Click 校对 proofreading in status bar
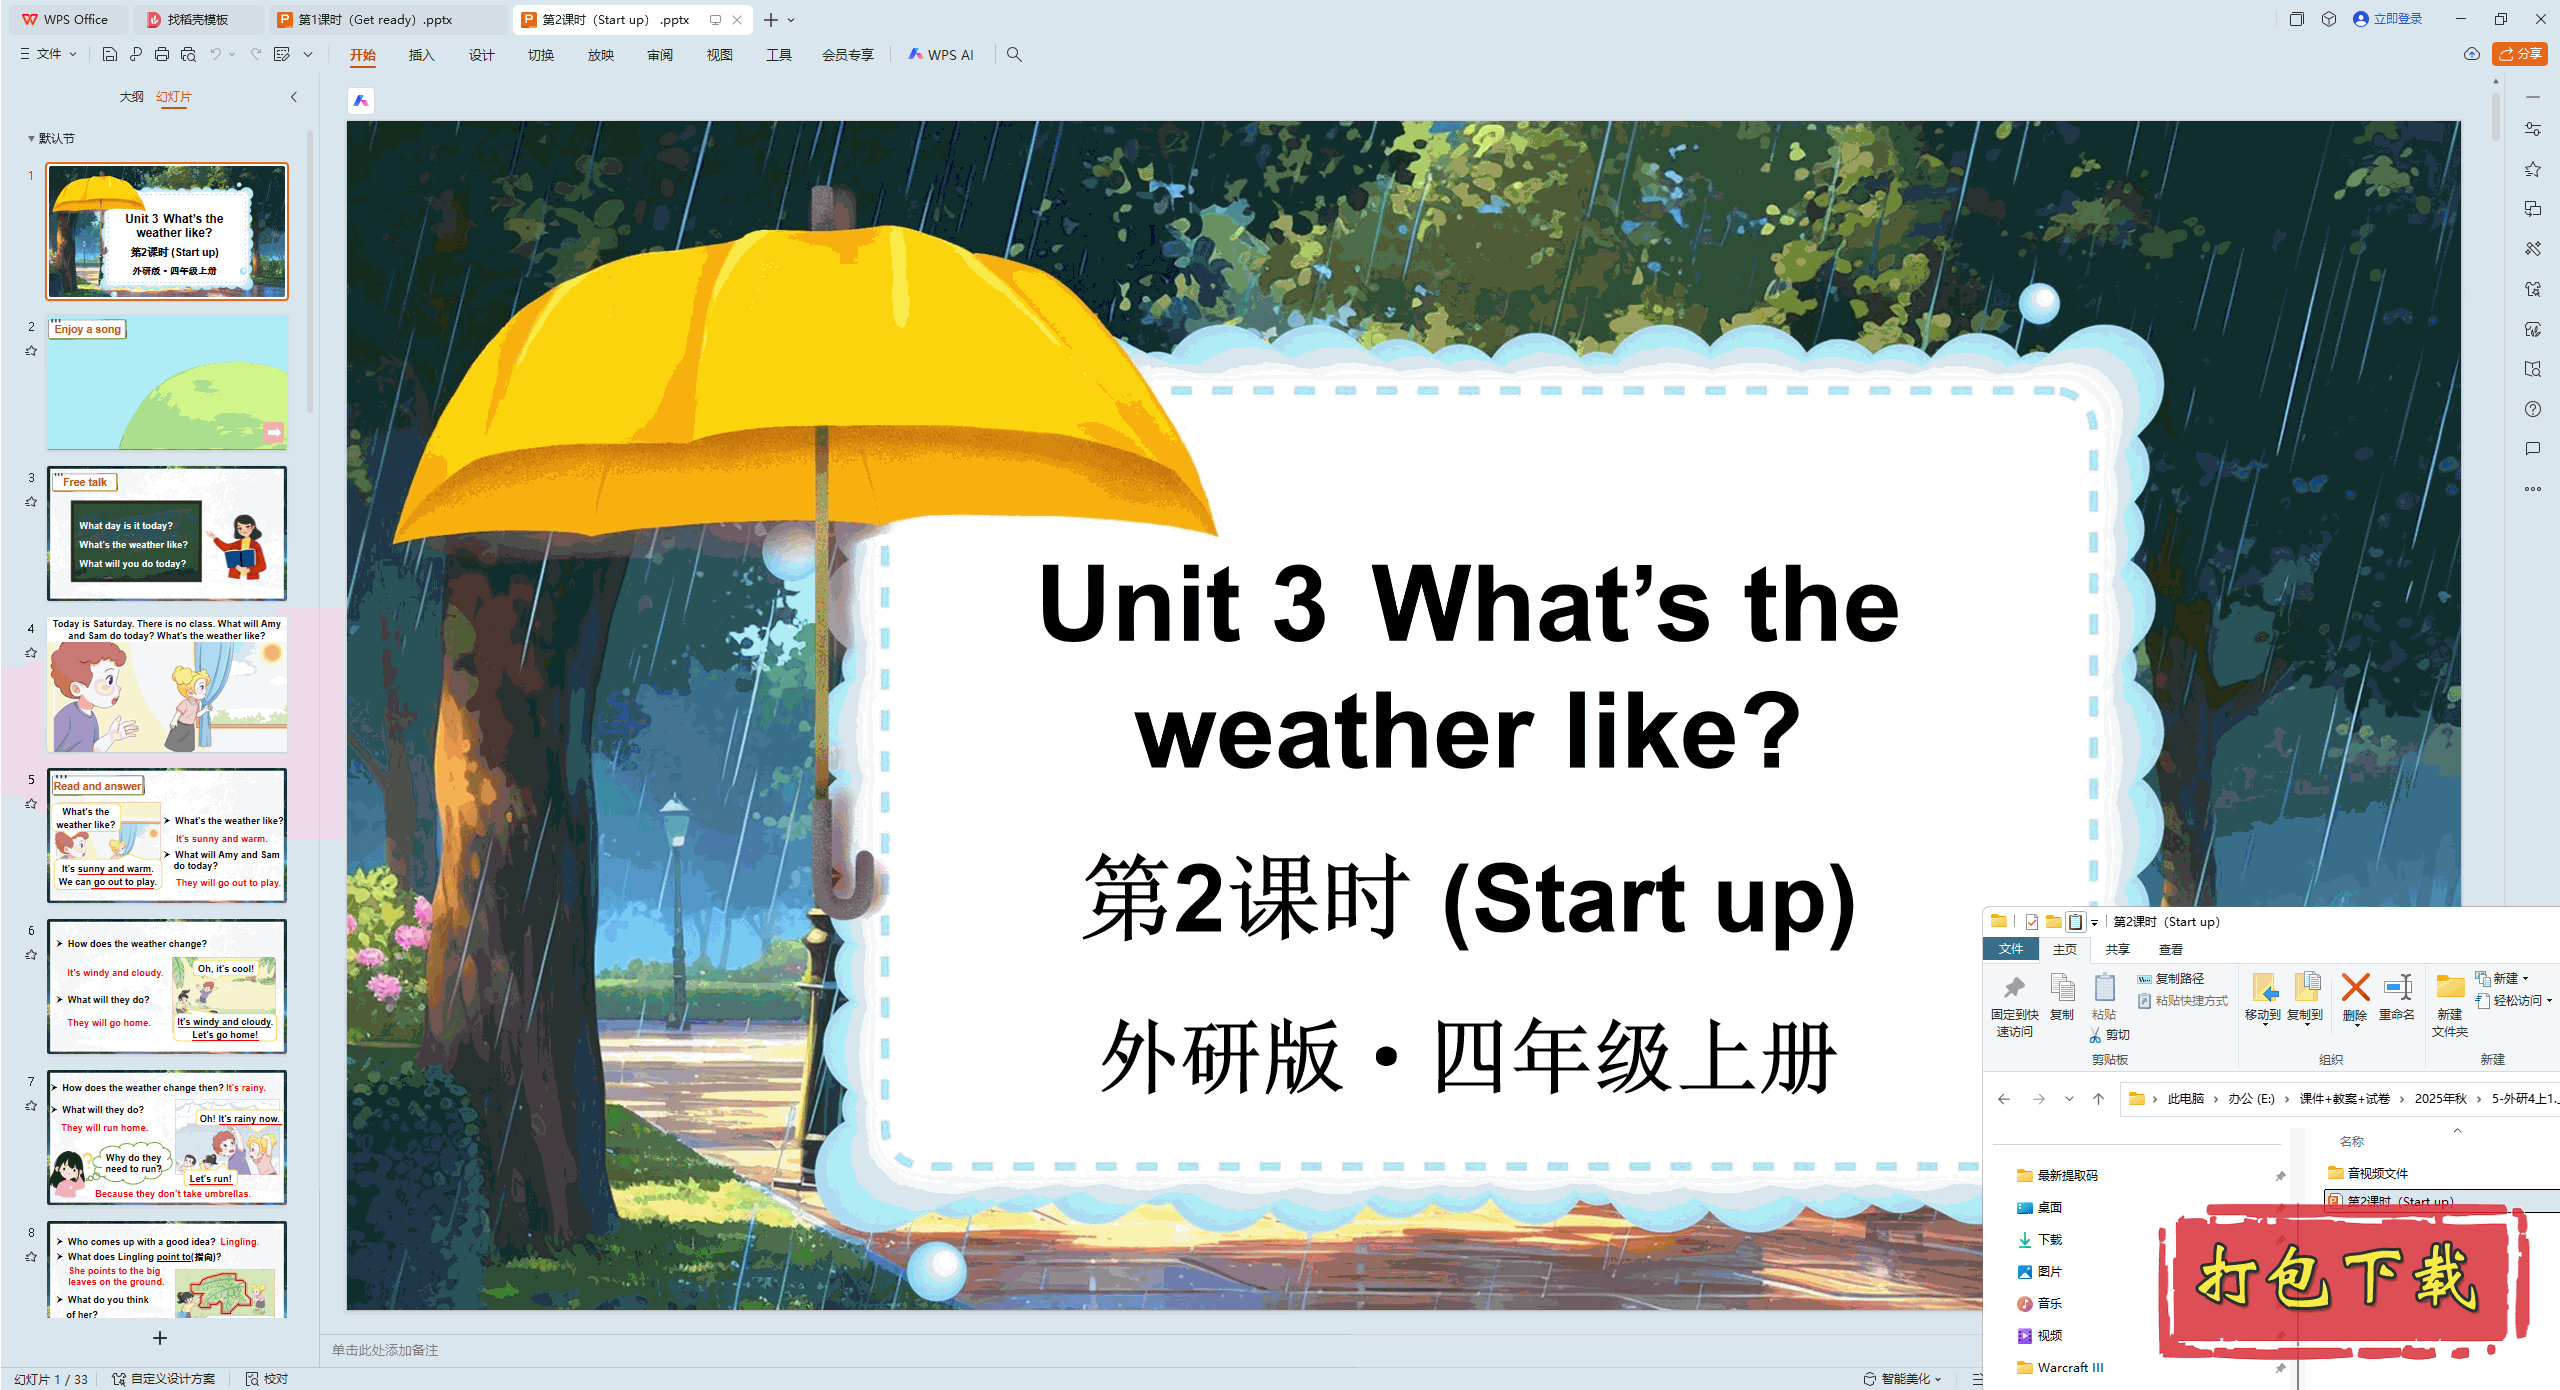Screen dimensions: 2560x1390 [x=267, y=1379]
